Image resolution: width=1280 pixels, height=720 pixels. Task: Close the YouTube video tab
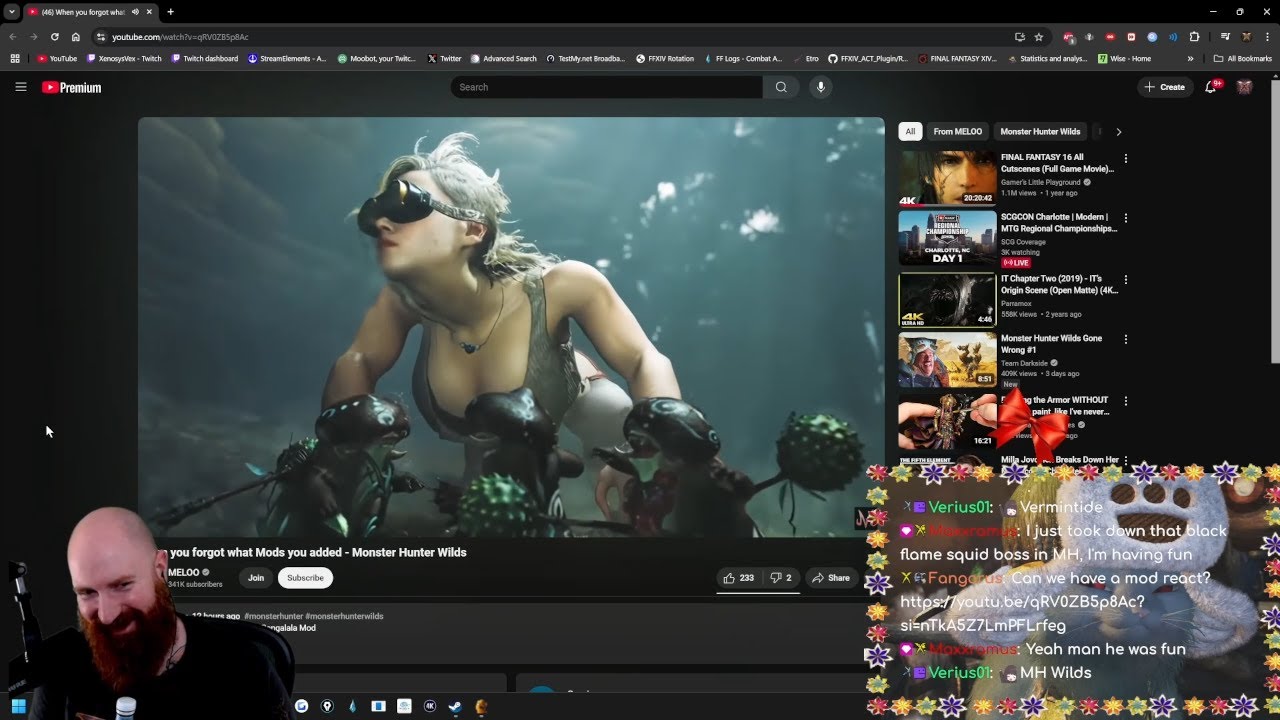click(x=150, y=12)
